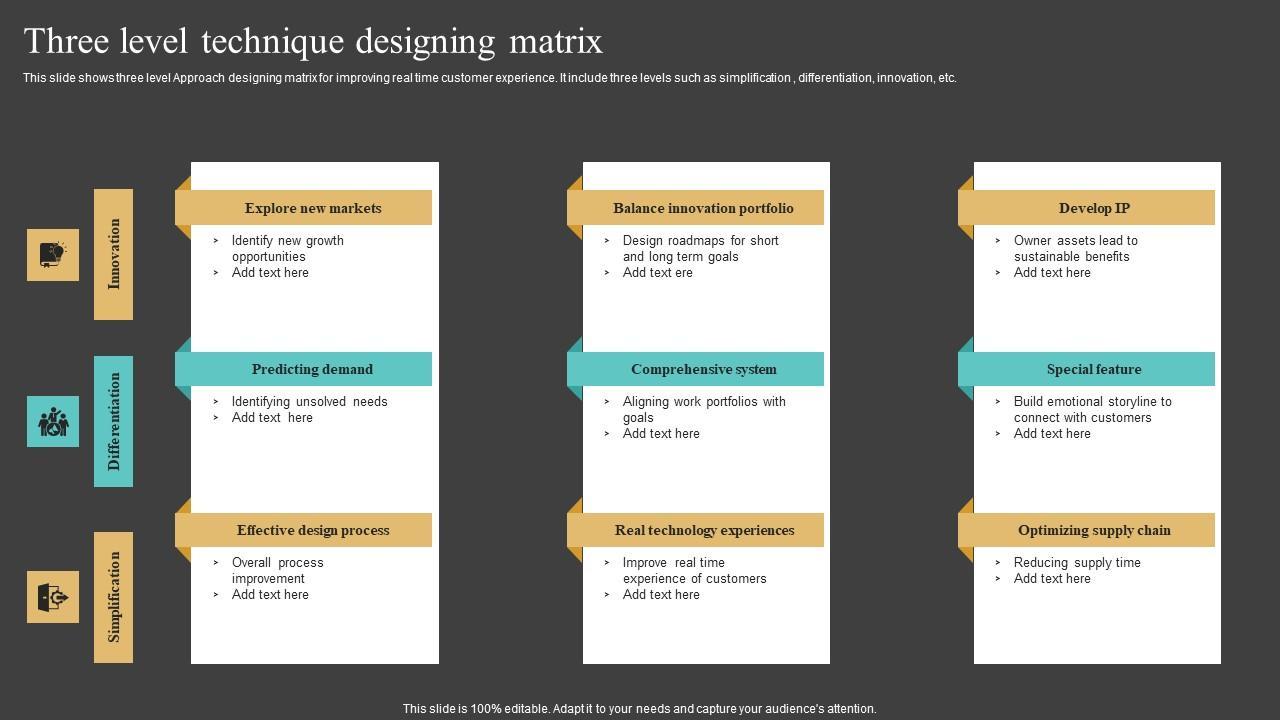
Task: Click Add text here under Comprehensive system
Action: click(x=661, y=433)
